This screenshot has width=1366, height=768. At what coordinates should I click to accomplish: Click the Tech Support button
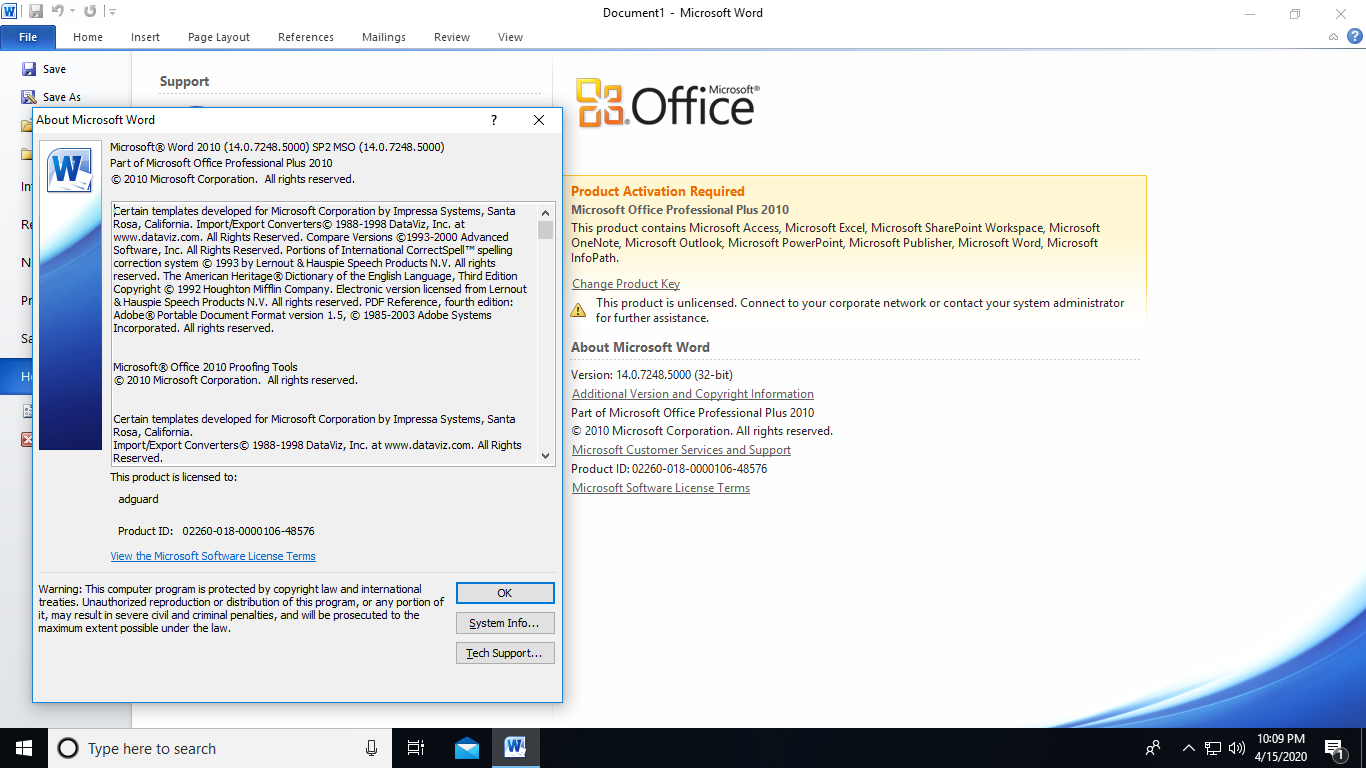[505, 653]
